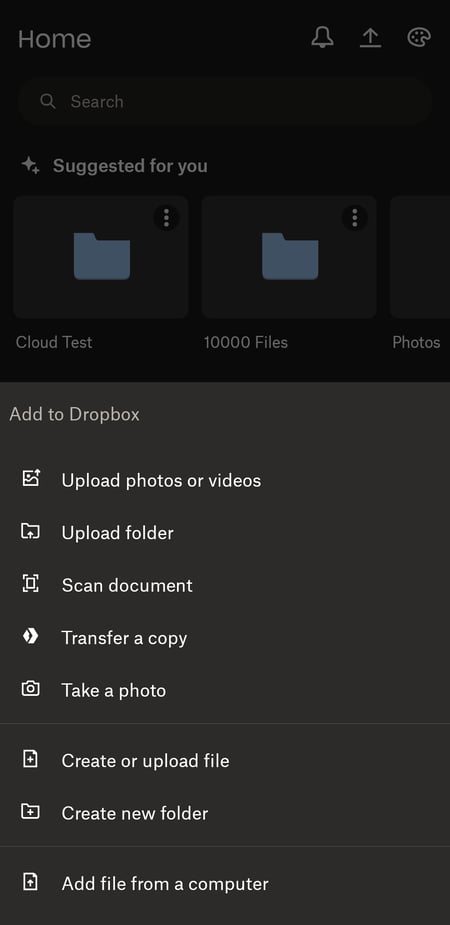Click the camera icon for Take a photo

30,688
